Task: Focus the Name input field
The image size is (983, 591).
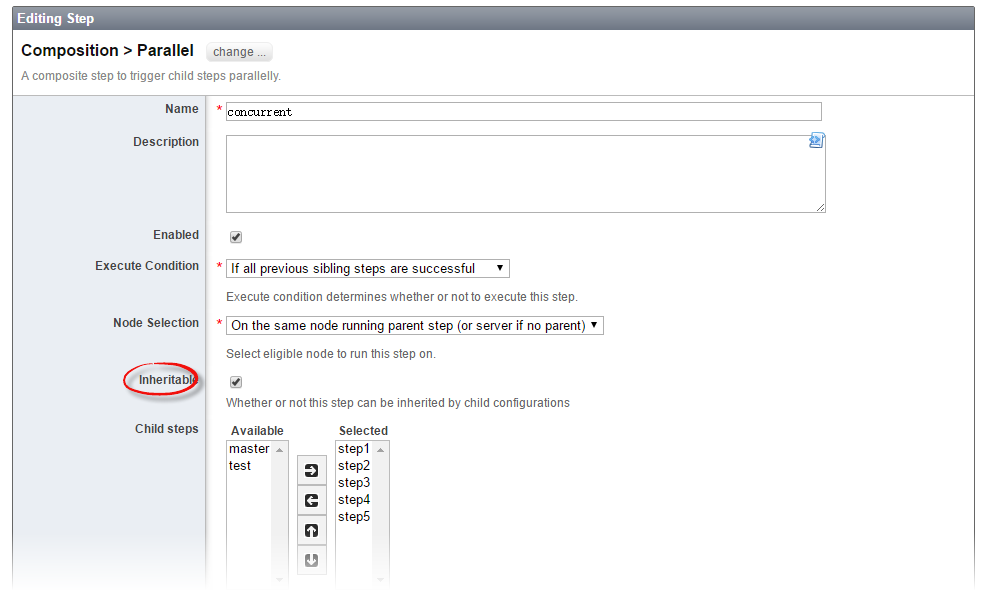Action: click(523, 112)
